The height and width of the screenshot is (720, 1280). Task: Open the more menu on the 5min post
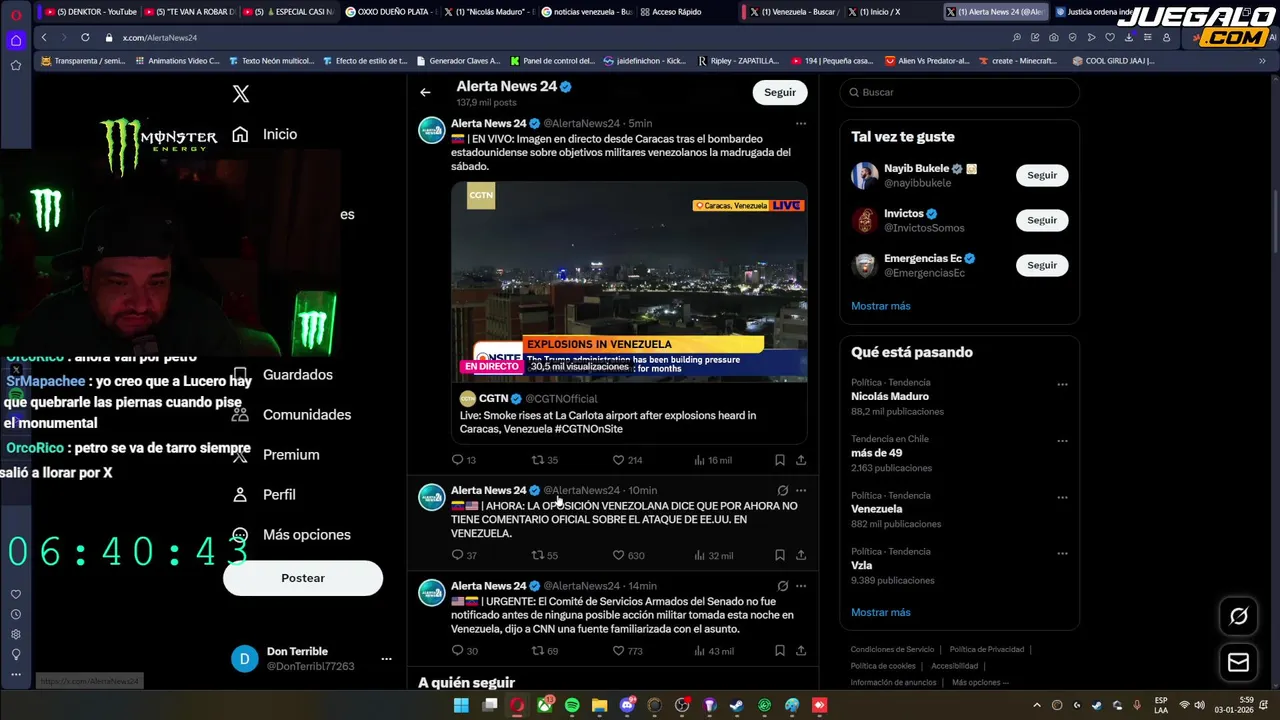800,124
